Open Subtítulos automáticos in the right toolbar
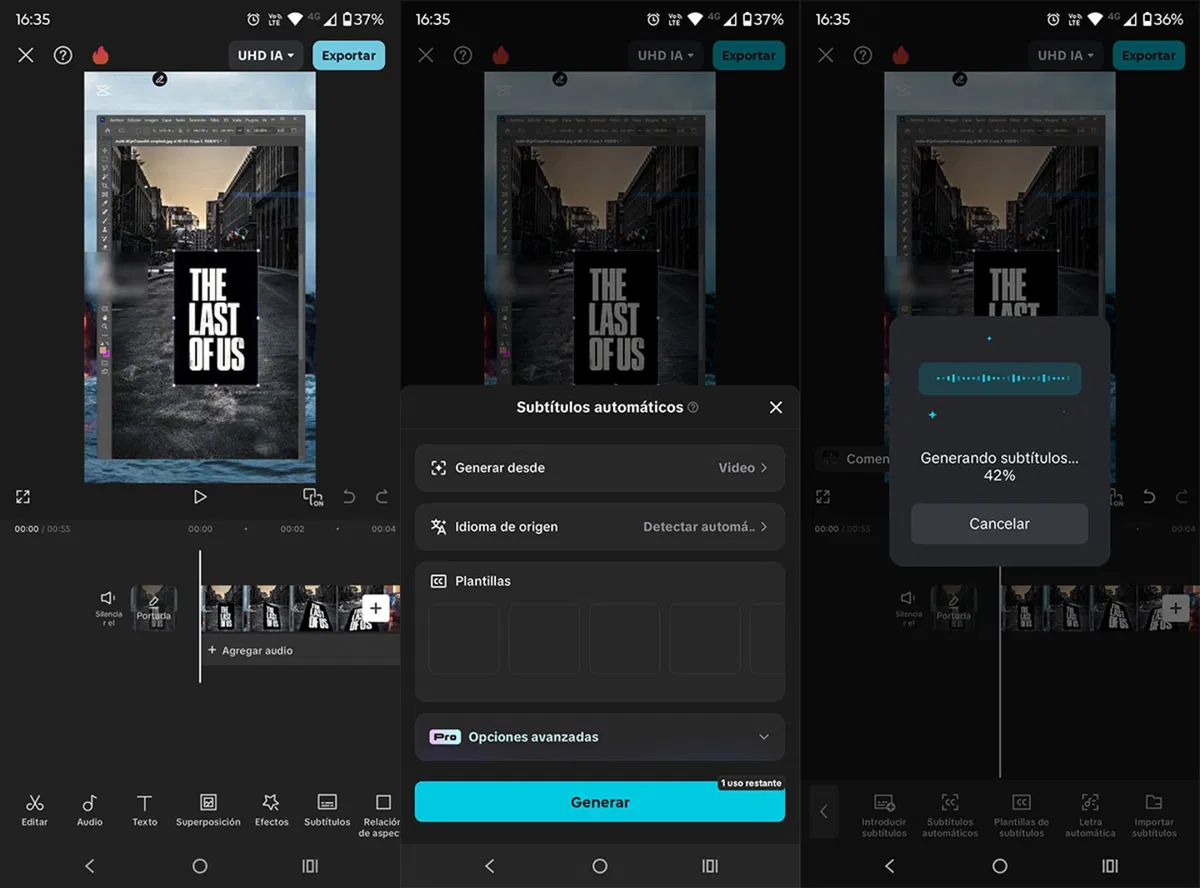This screenshot has height=888, width=1200. pos(950,815)
